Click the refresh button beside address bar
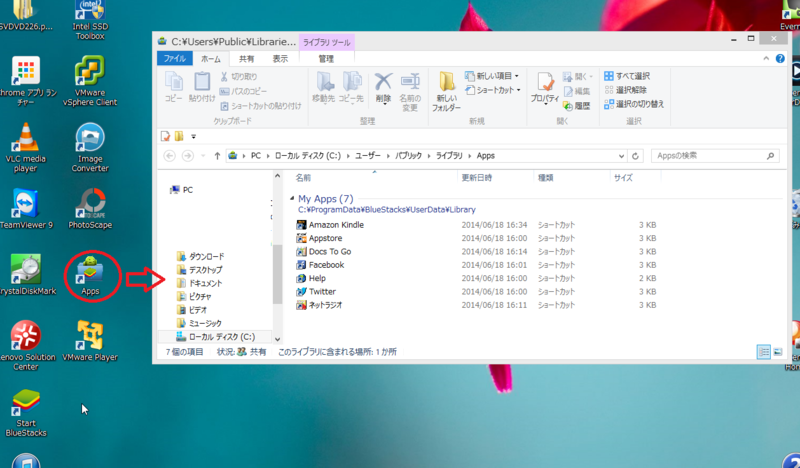Image resolution: width=800 pixels, height=468 pixels. (x=635, y=156)
